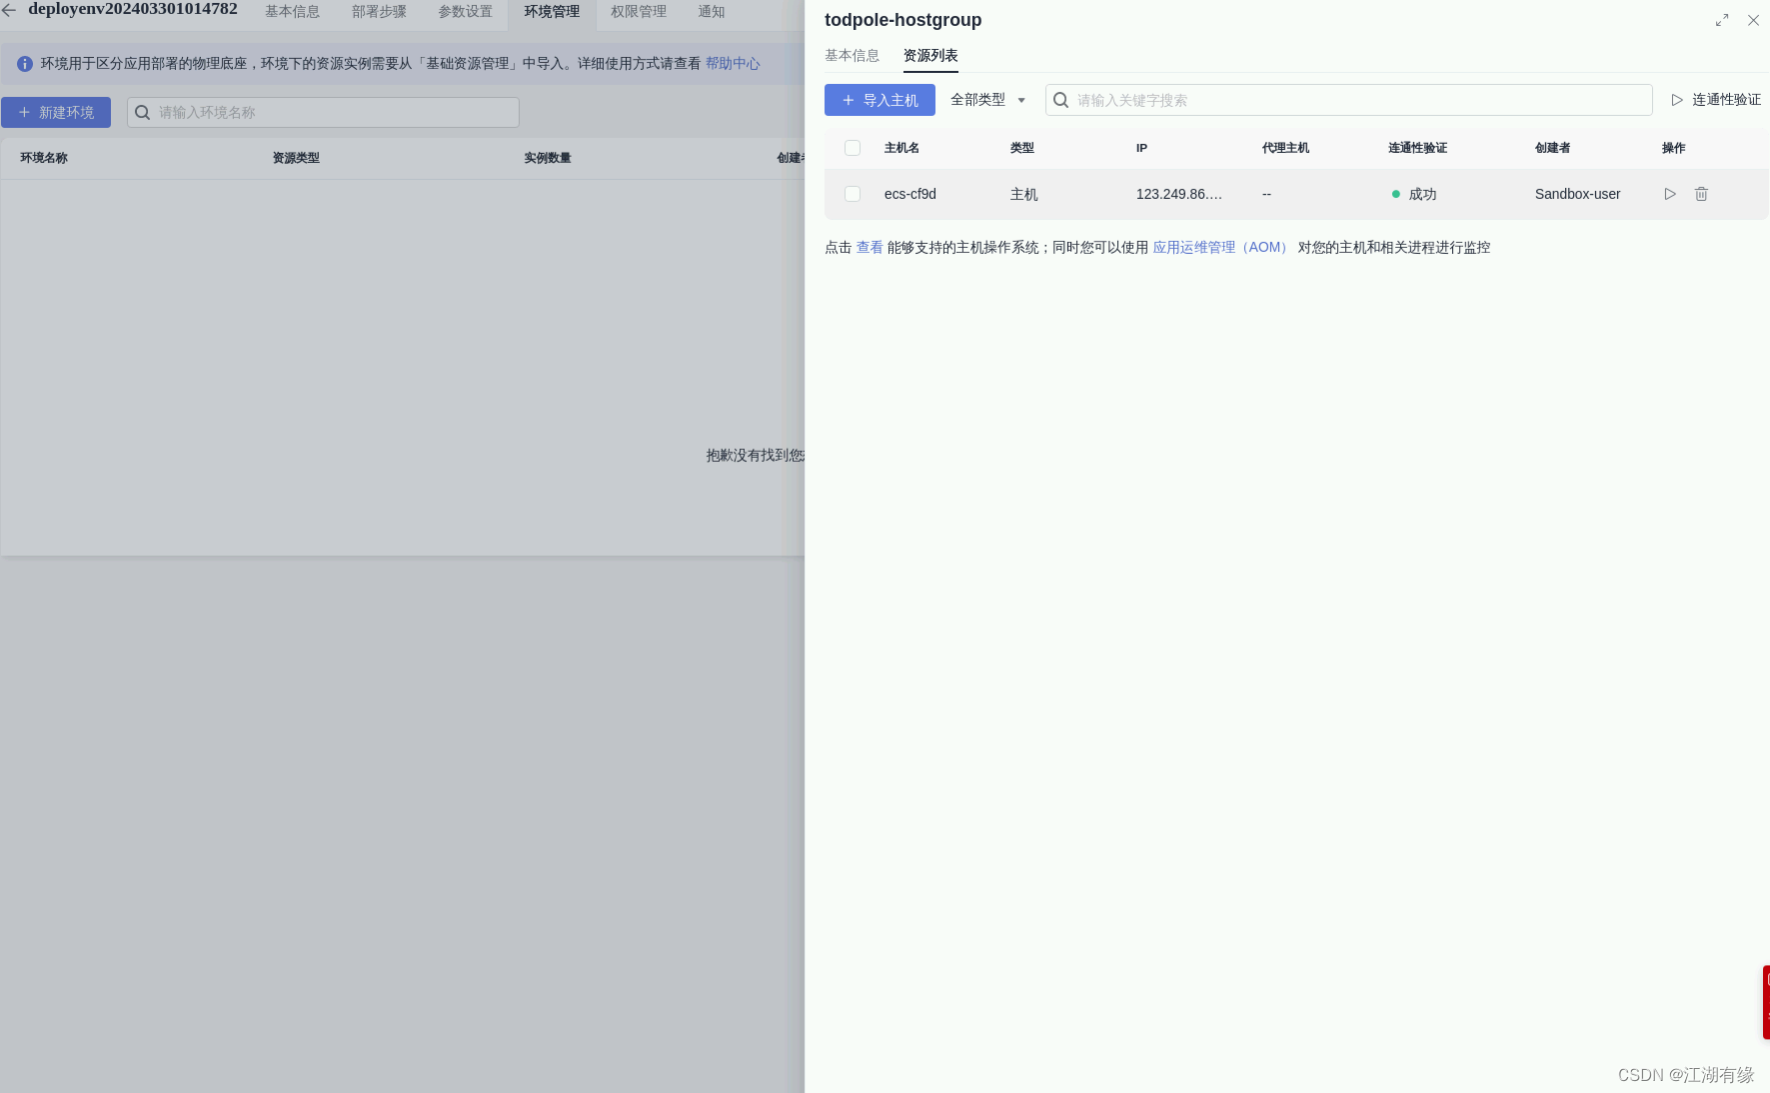Open the 权限管理 tab
This screenshot has height=1093, width=1770.
pyautogui.click(x=637, y=12)
